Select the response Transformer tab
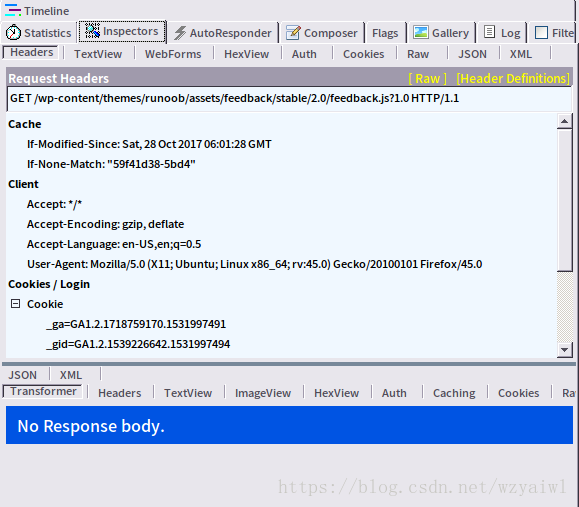 (x=43, y=391)
